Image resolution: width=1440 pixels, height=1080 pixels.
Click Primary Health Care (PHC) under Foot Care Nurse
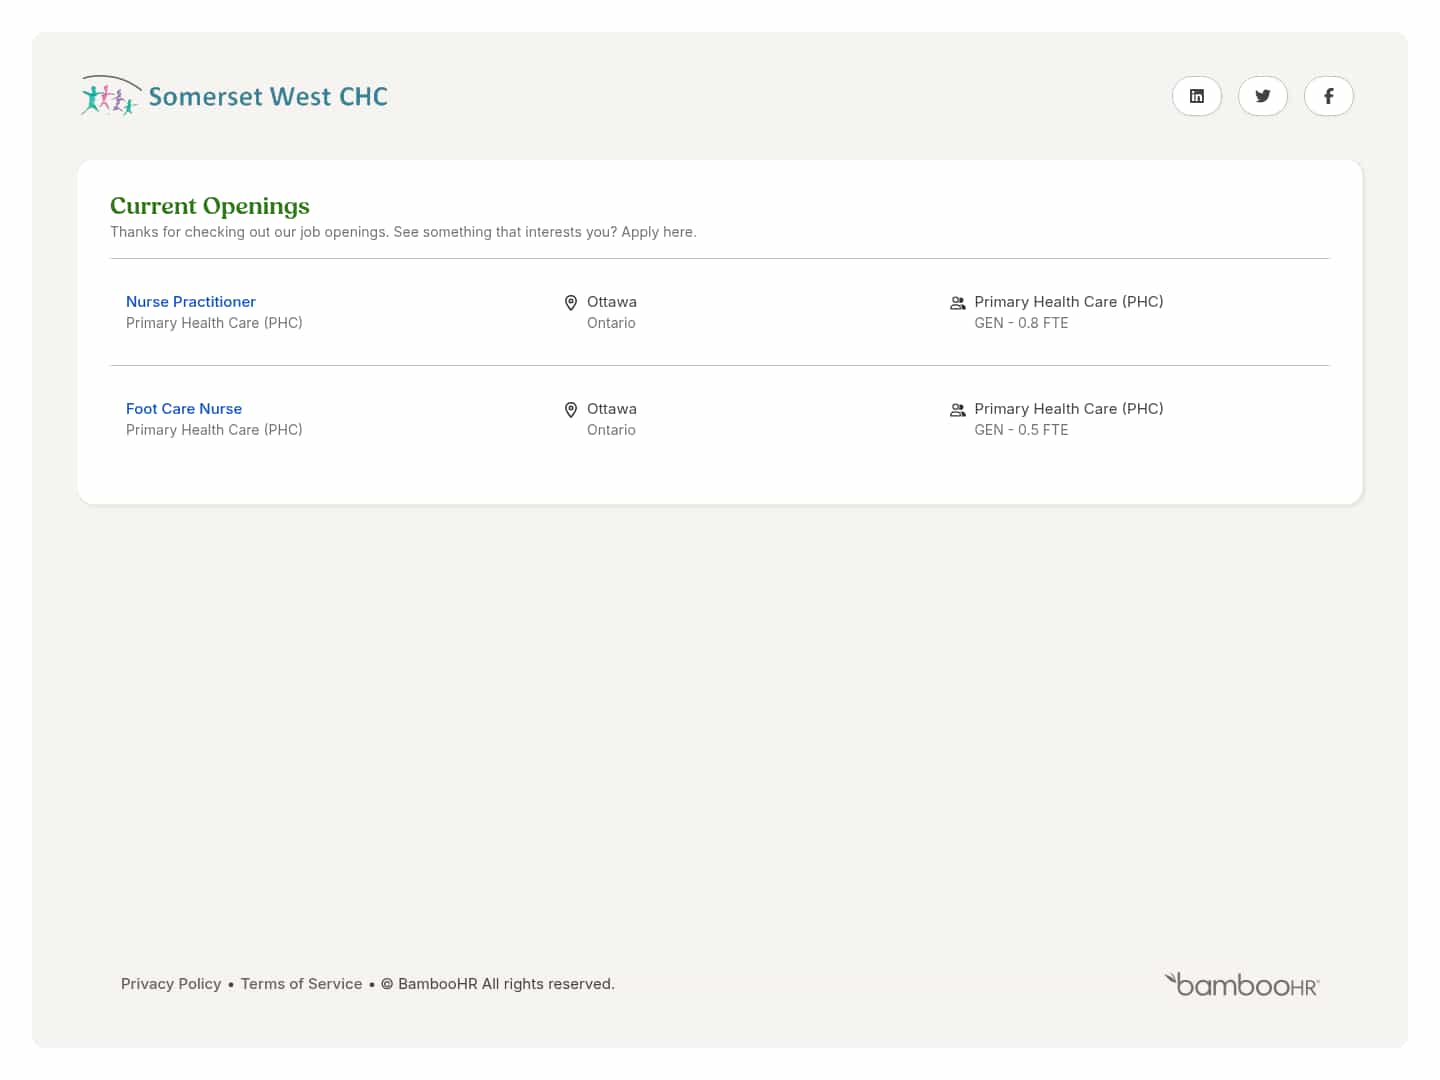point(214,429)
